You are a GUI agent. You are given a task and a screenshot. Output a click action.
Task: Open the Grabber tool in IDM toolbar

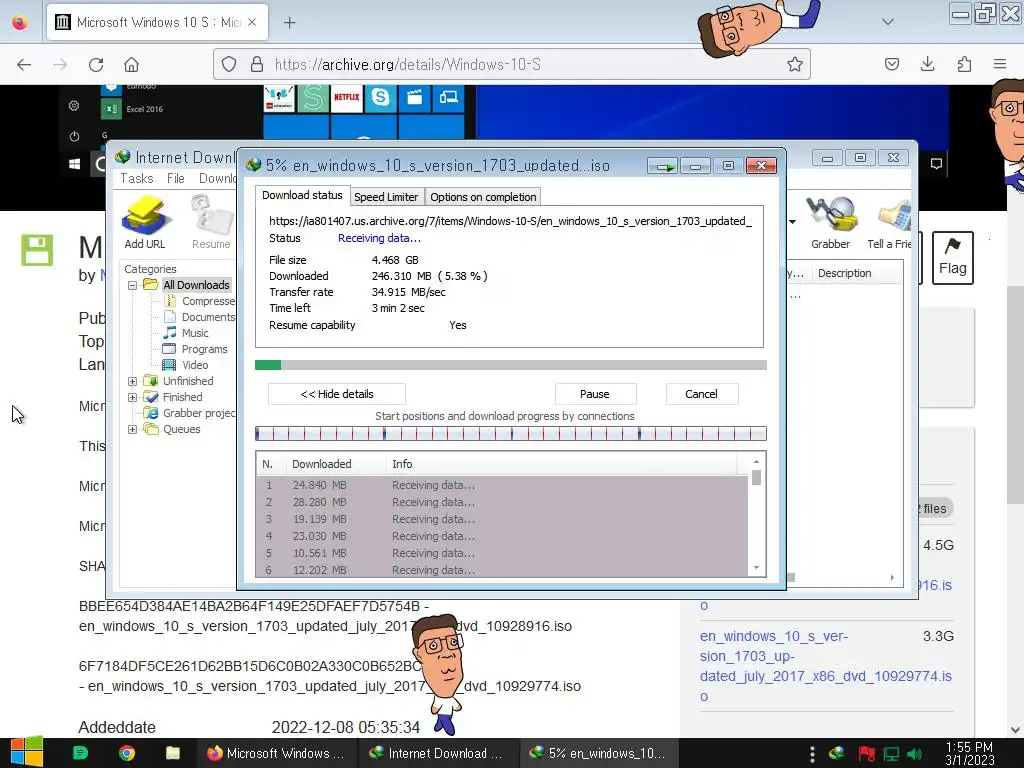(x=830, y=222)
